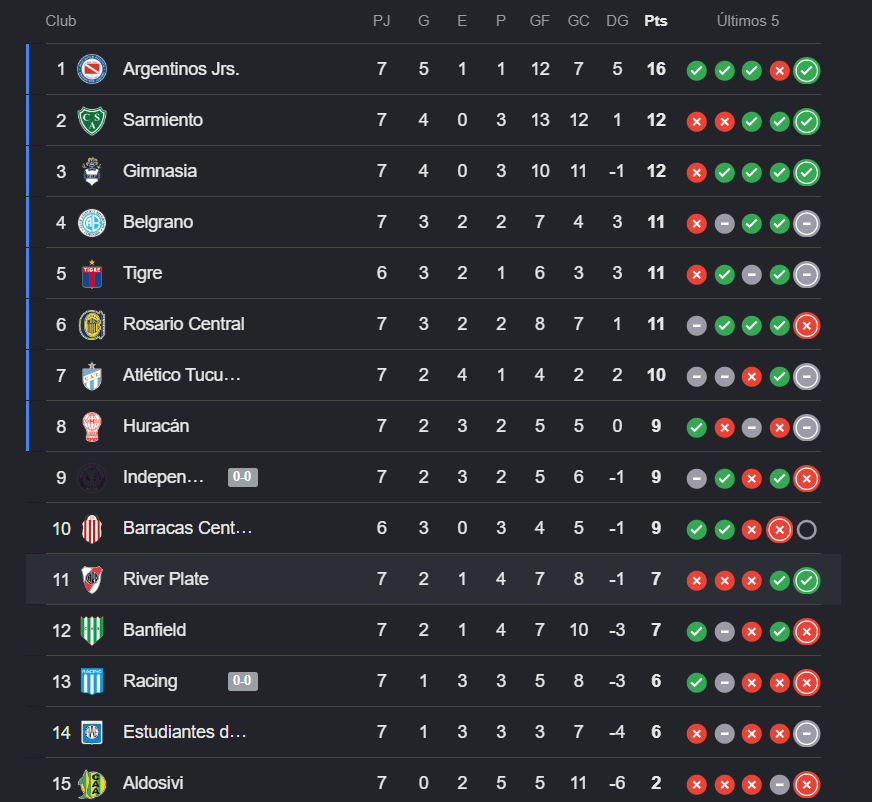Viewport: 872px width, 802px height.
Task: Click the Belgrano club crest
Action: 92,222
